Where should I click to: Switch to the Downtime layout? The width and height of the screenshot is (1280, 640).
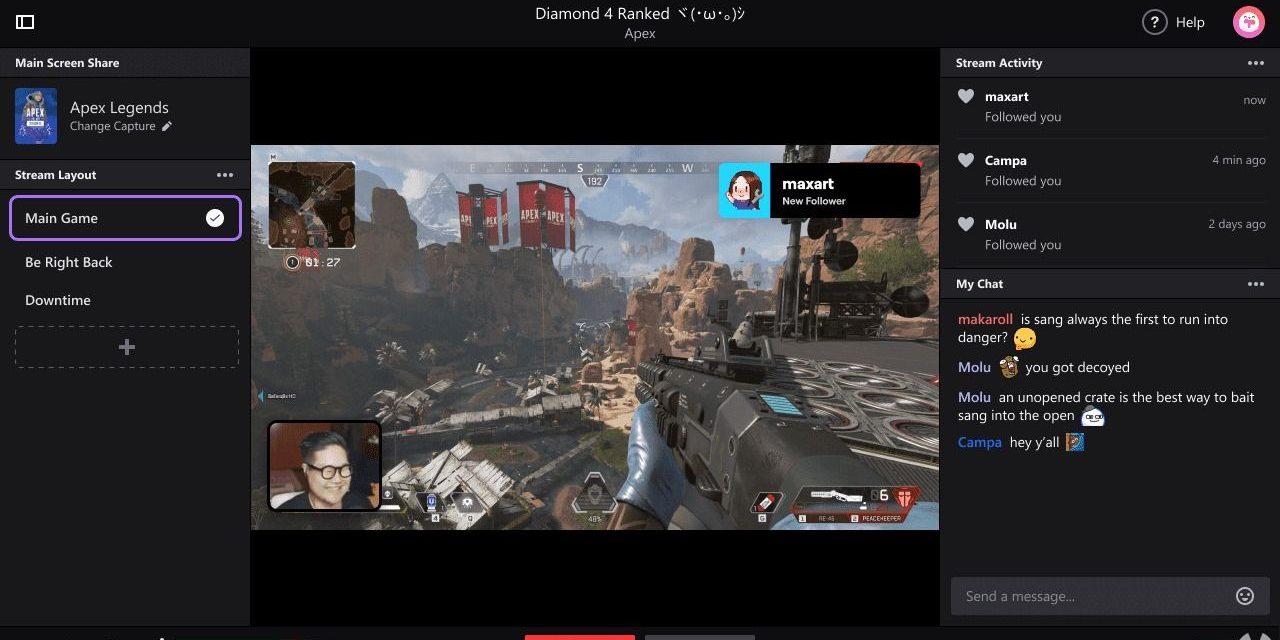tap(58, 300)
